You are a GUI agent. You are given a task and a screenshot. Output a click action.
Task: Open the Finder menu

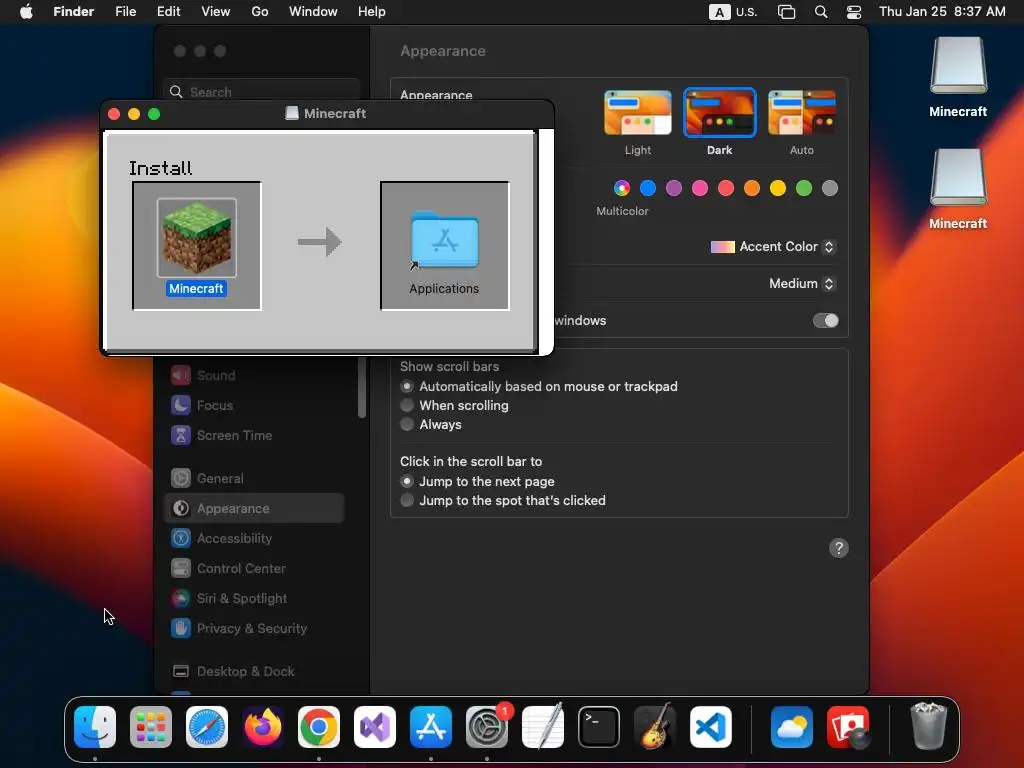tap(74, 12)
